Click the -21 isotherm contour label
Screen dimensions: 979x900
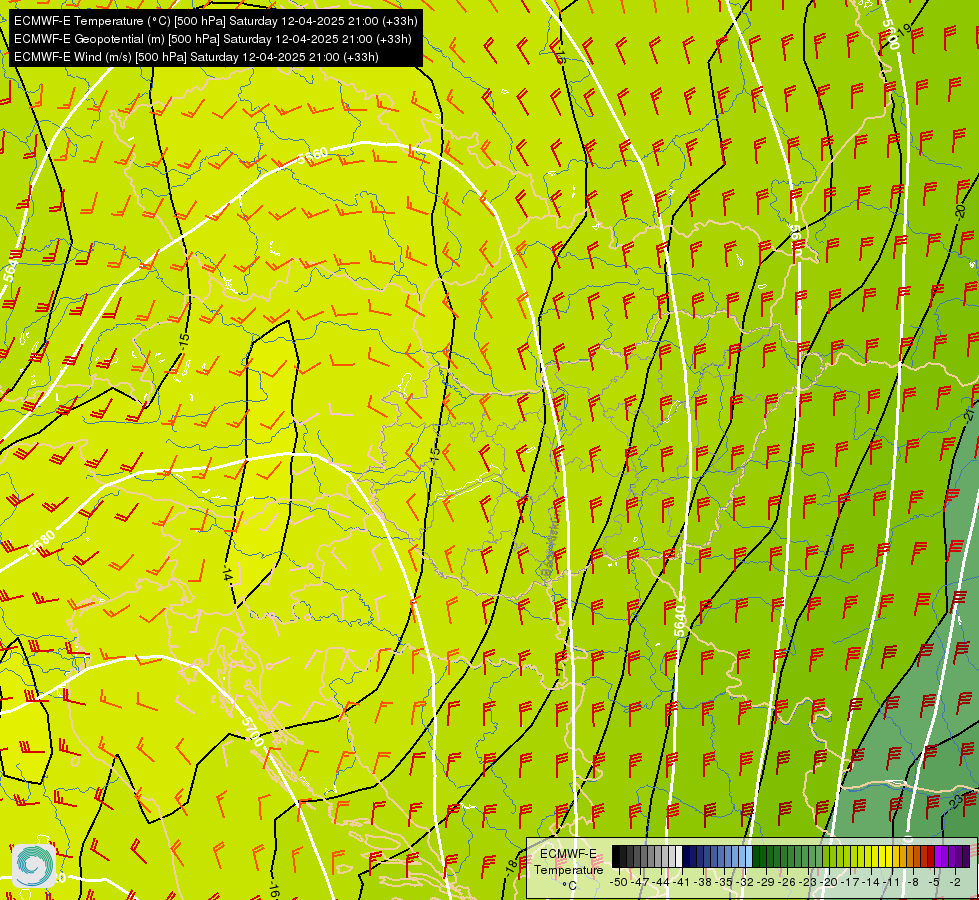970,417
